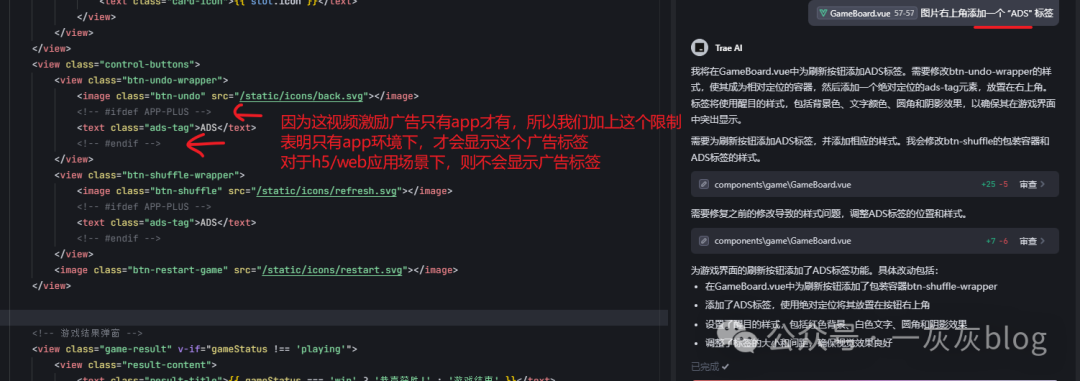Click the "btn-restart-game" class name in code
Image resolution: width=1080 pixels, height=381 pixels.
coord(178,270)
